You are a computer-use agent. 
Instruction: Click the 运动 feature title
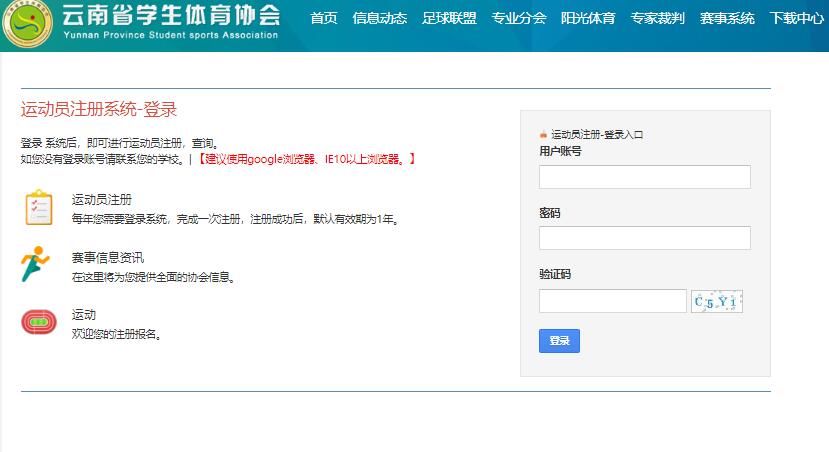tap(84, 315)
